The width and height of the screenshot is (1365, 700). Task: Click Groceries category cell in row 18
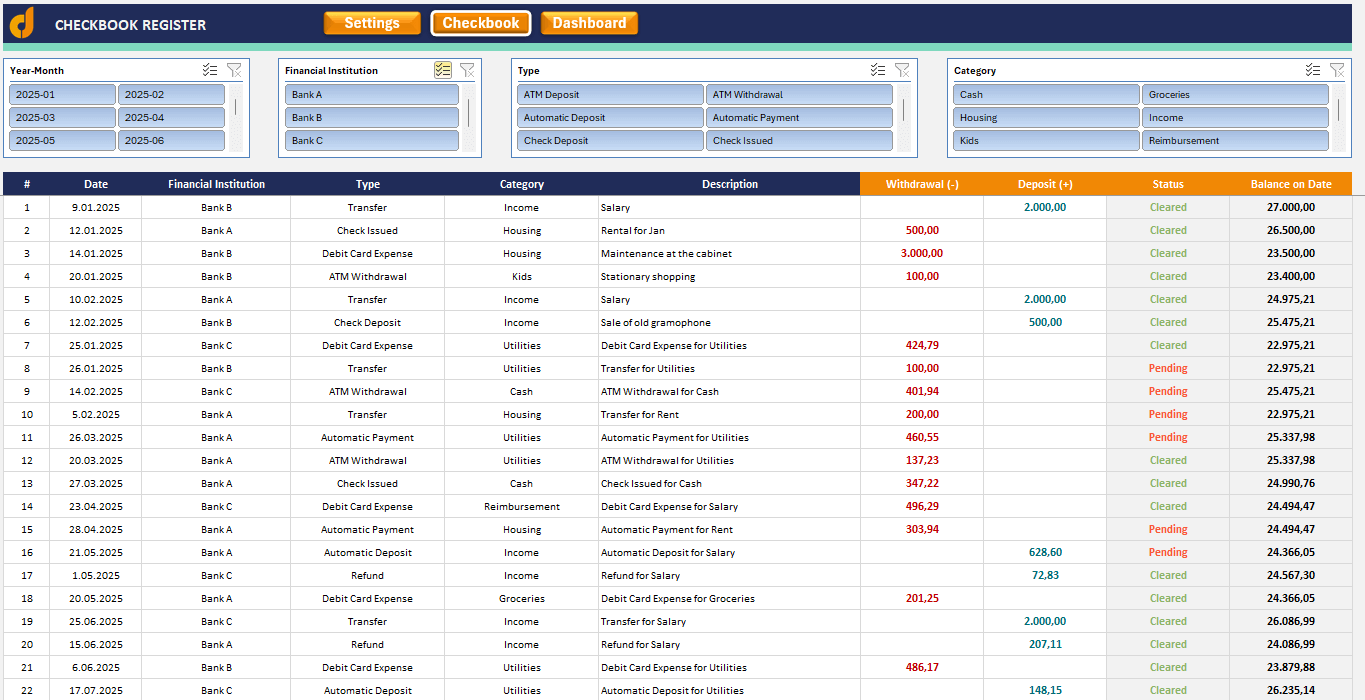point(522,599)
